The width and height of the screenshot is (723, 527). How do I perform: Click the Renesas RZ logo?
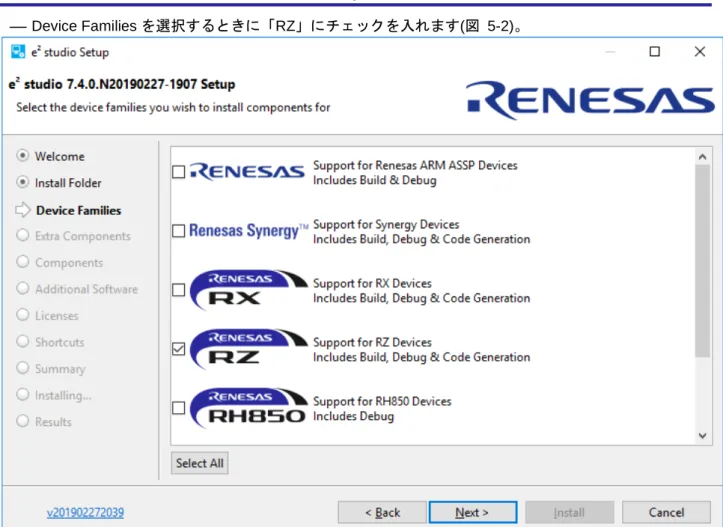coord(249,349)
